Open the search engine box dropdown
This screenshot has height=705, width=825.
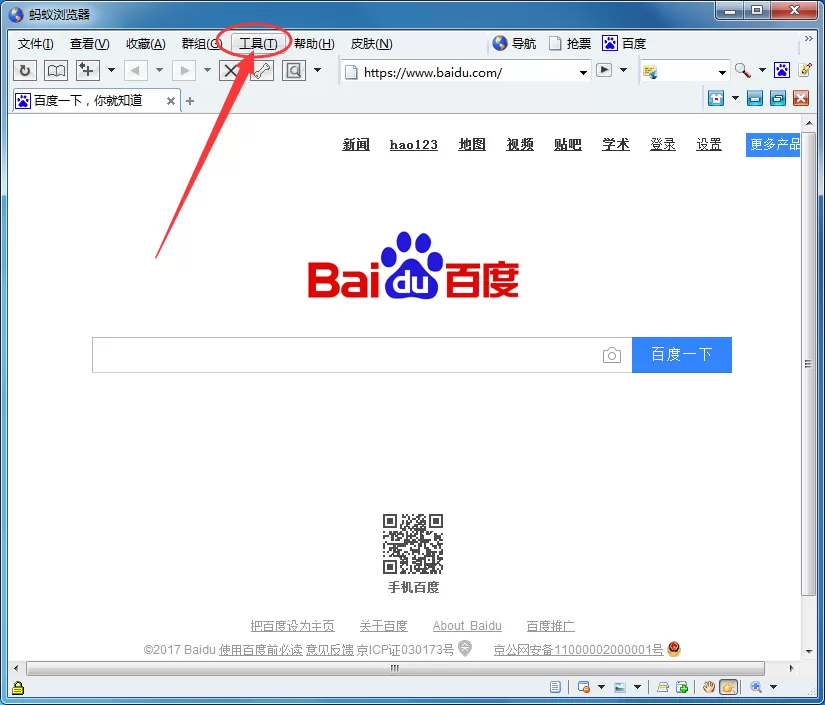[x=722, y=73]
